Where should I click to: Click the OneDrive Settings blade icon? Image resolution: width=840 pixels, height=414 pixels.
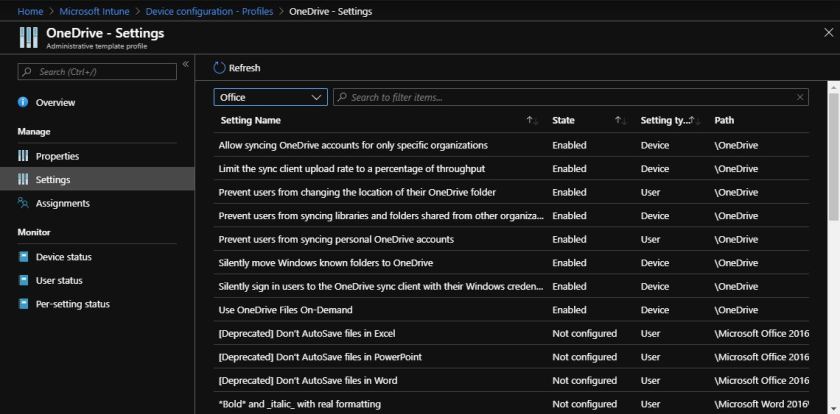[28, 37]
